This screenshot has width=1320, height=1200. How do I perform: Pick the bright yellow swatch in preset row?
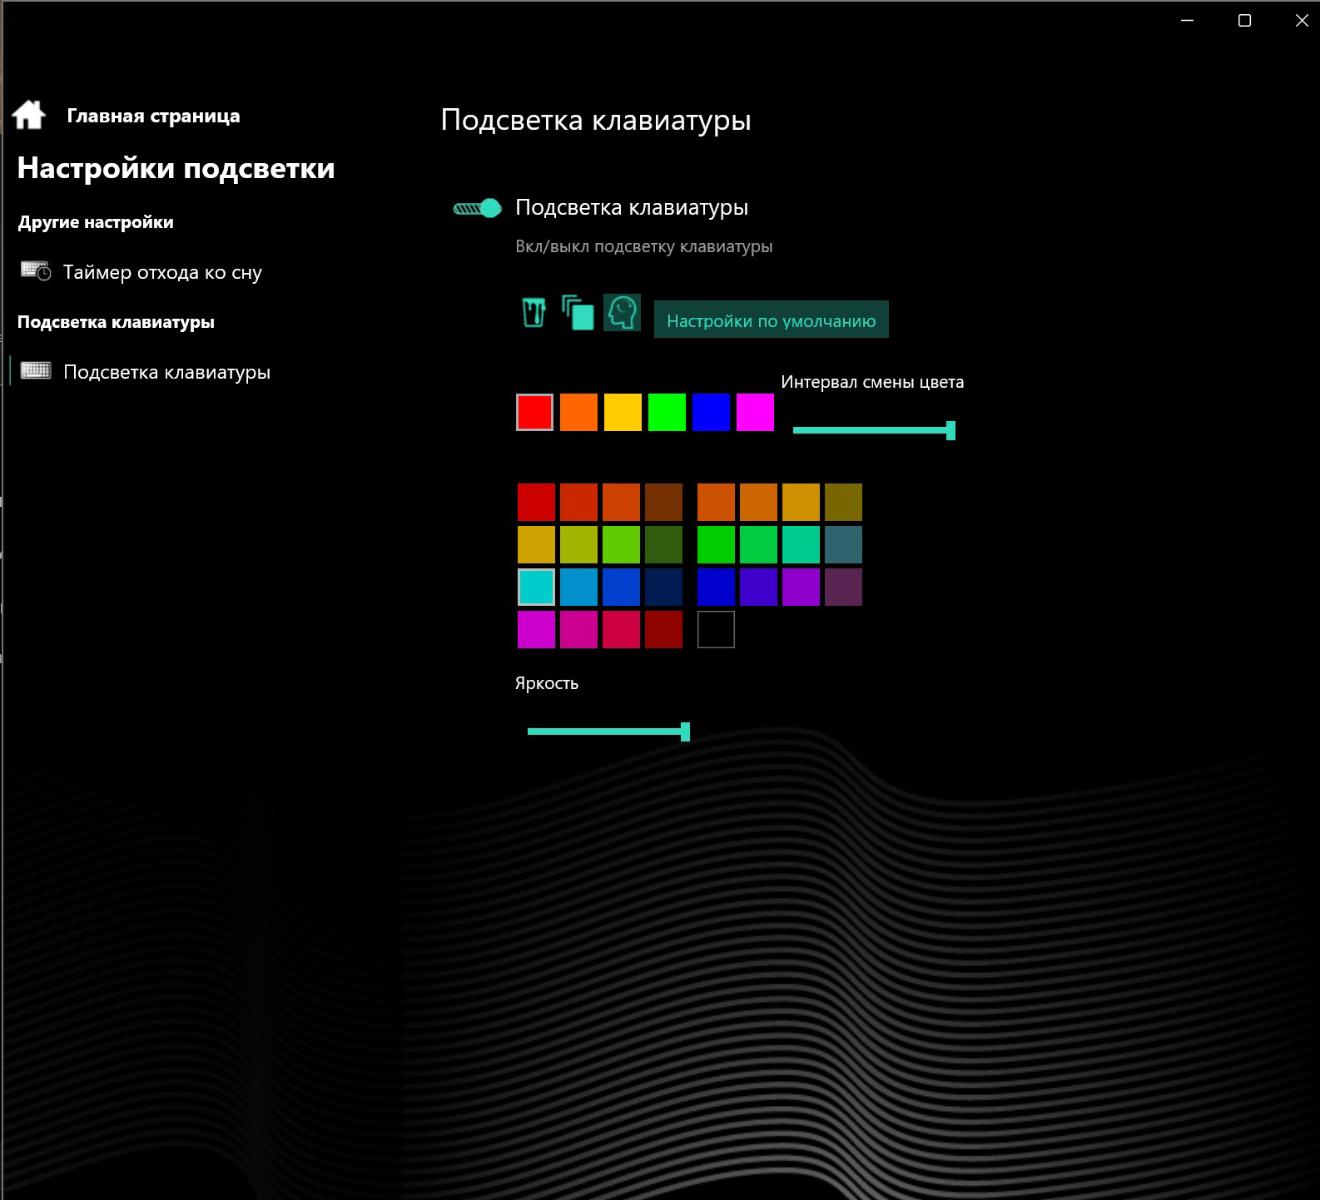[x=623, y=412]
